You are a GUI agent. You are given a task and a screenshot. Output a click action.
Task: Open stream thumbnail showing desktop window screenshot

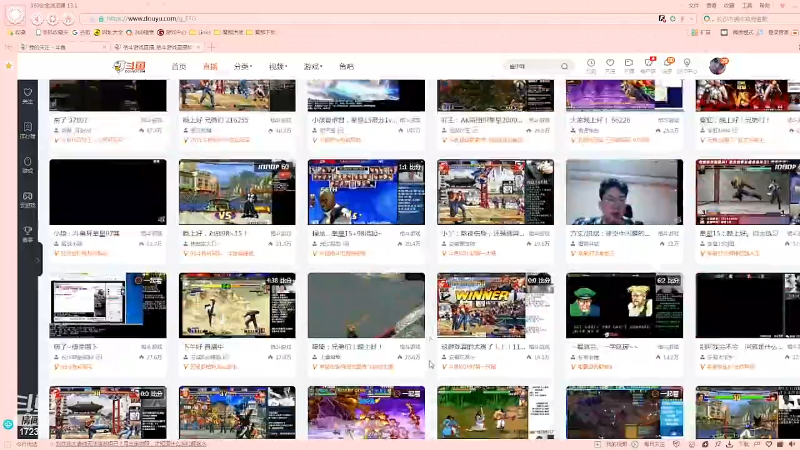pos(108,305)
